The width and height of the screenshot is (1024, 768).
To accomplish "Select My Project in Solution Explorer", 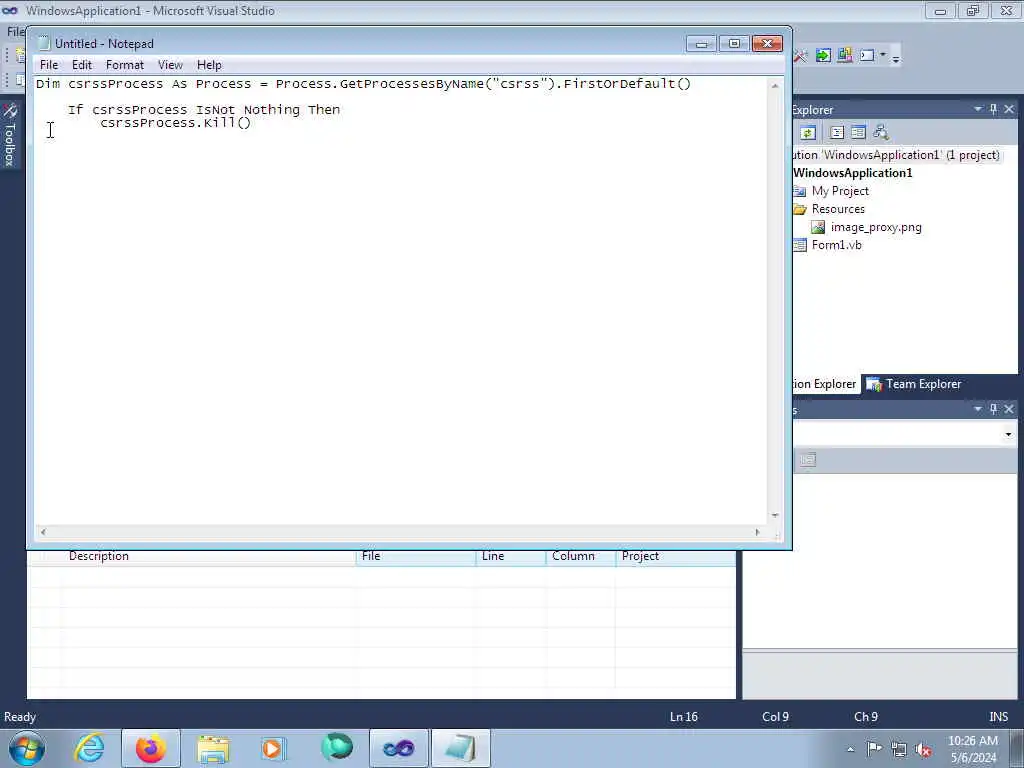I will pyautogui.click(x=840, y=191).
